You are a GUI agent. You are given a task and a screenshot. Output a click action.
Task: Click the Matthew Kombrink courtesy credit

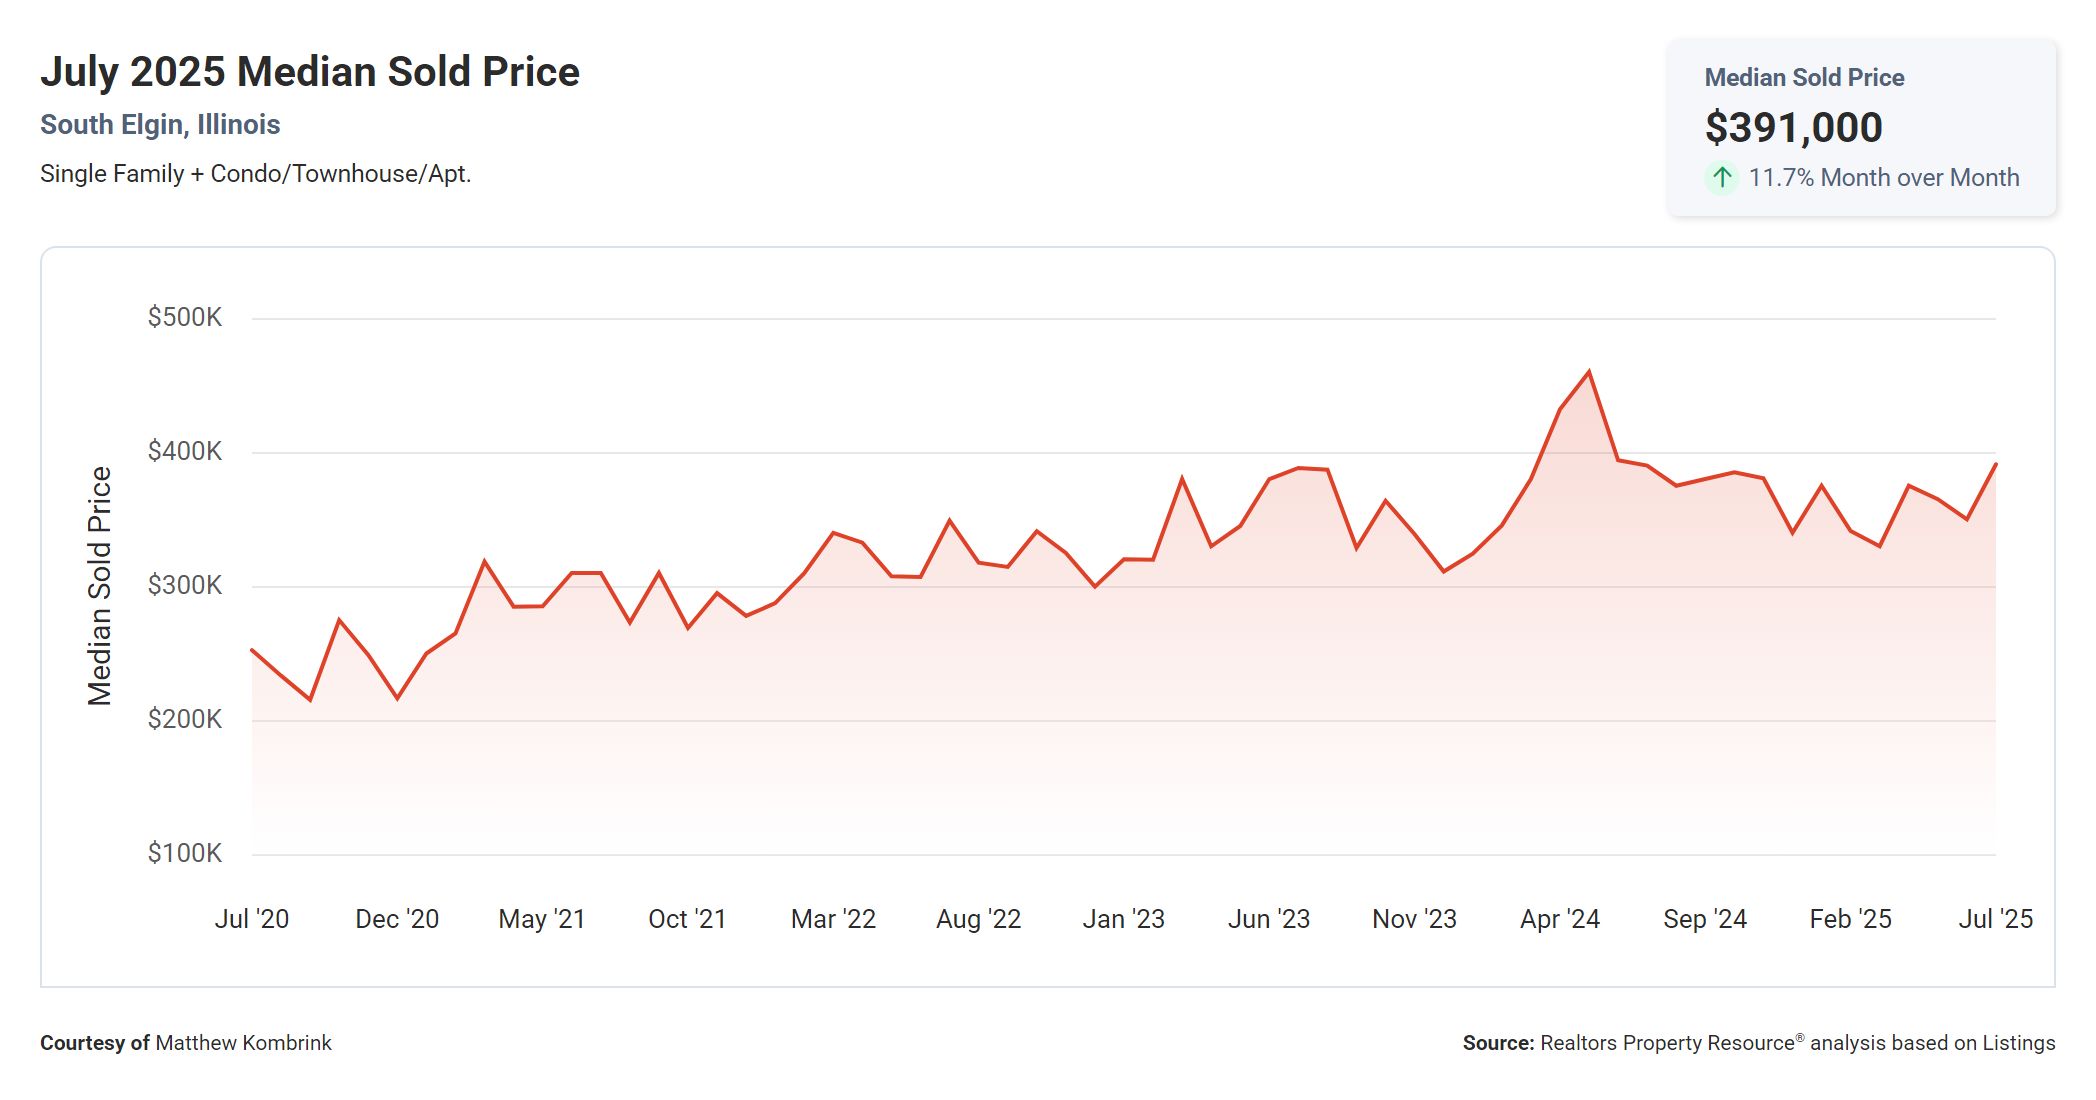point(243,1043)
